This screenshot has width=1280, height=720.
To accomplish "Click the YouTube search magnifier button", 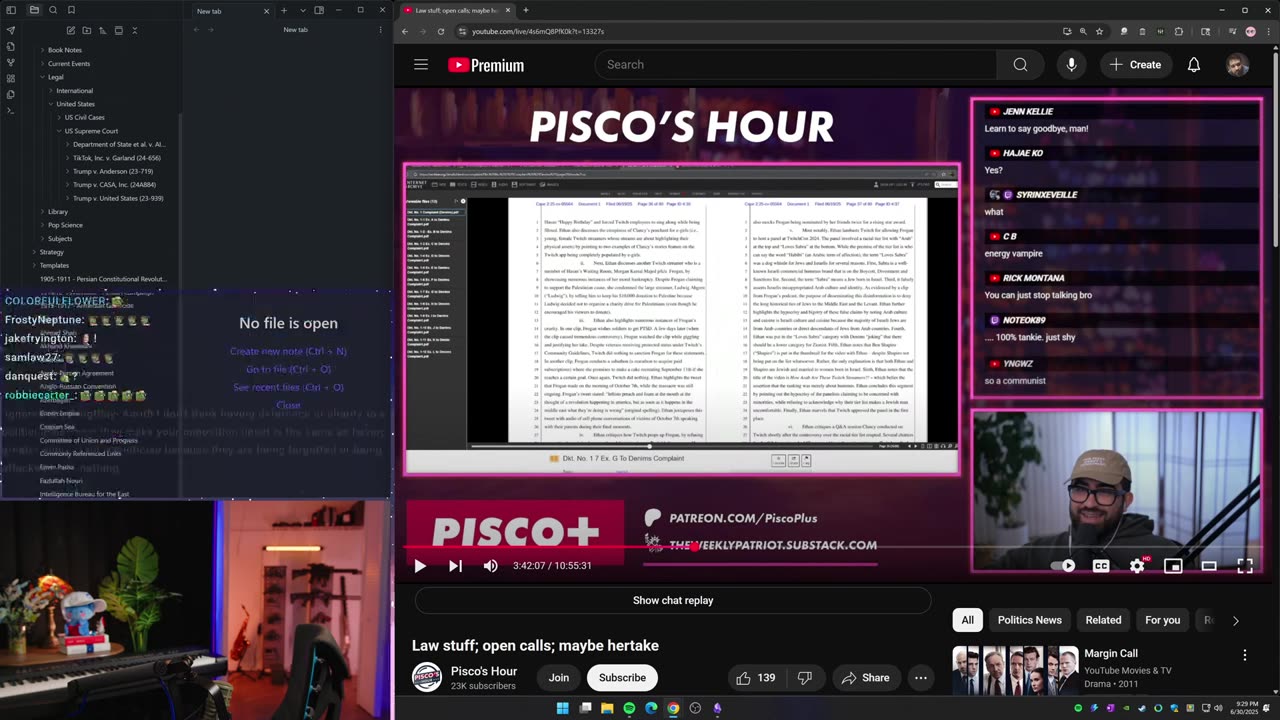I will coord(1020,65).
